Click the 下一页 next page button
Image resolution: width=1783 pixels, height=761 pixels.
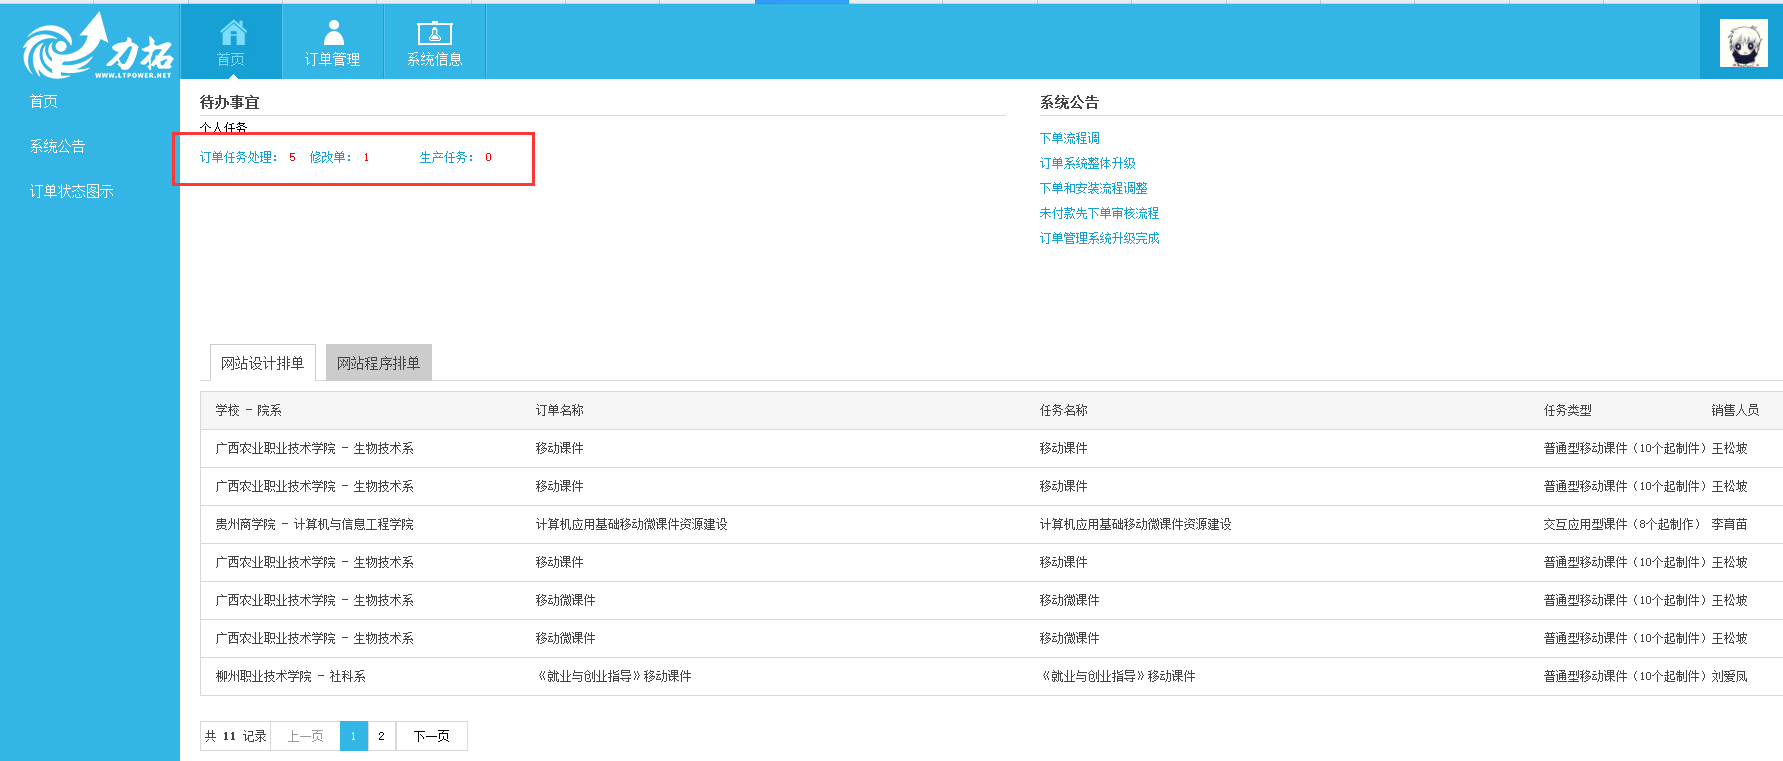[x=431, y=736]
